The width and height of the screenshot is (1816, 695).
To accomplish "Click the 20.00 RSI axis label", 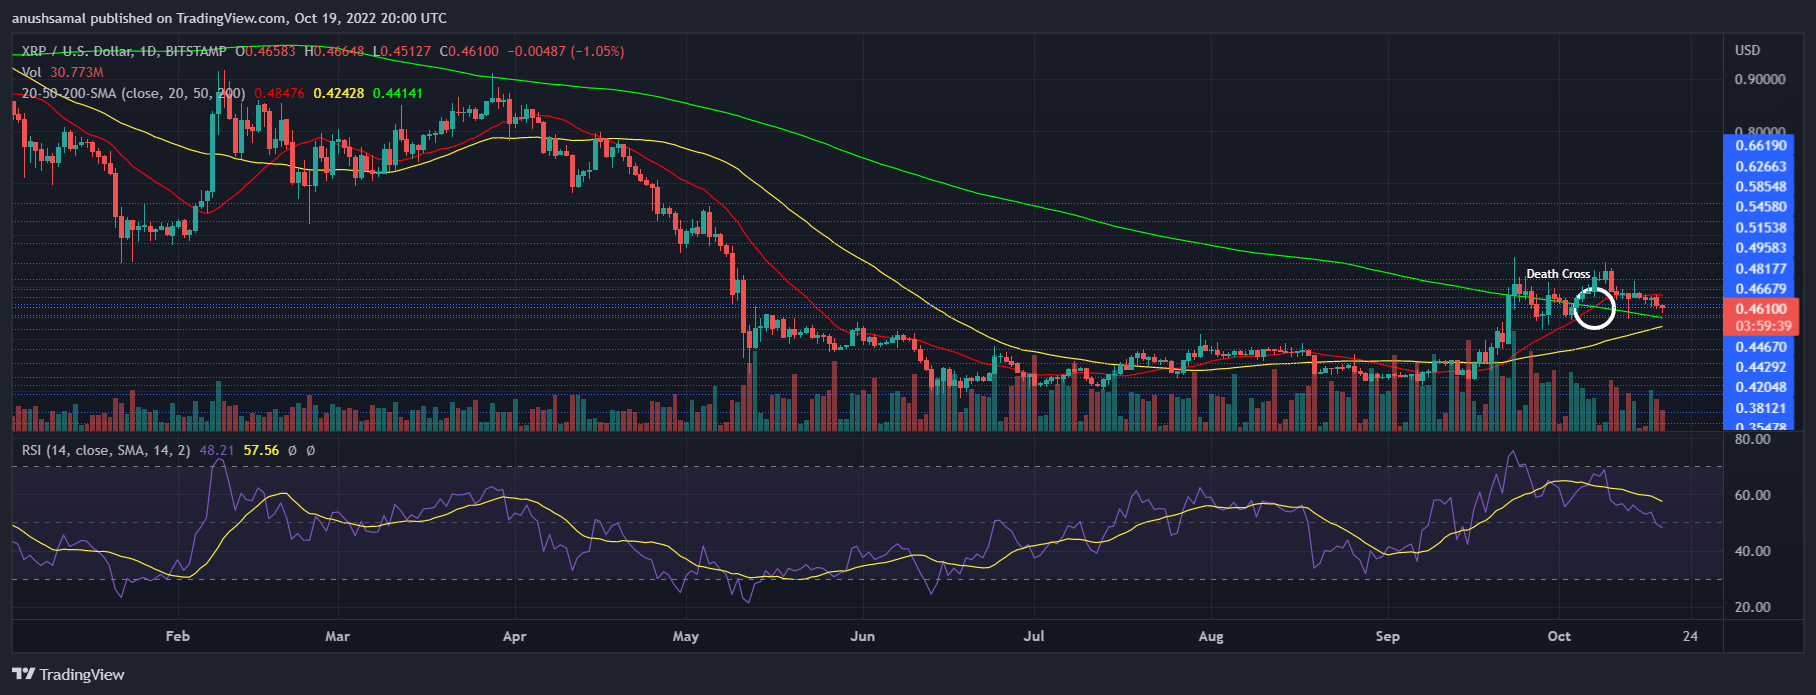I will point(1753,607).
